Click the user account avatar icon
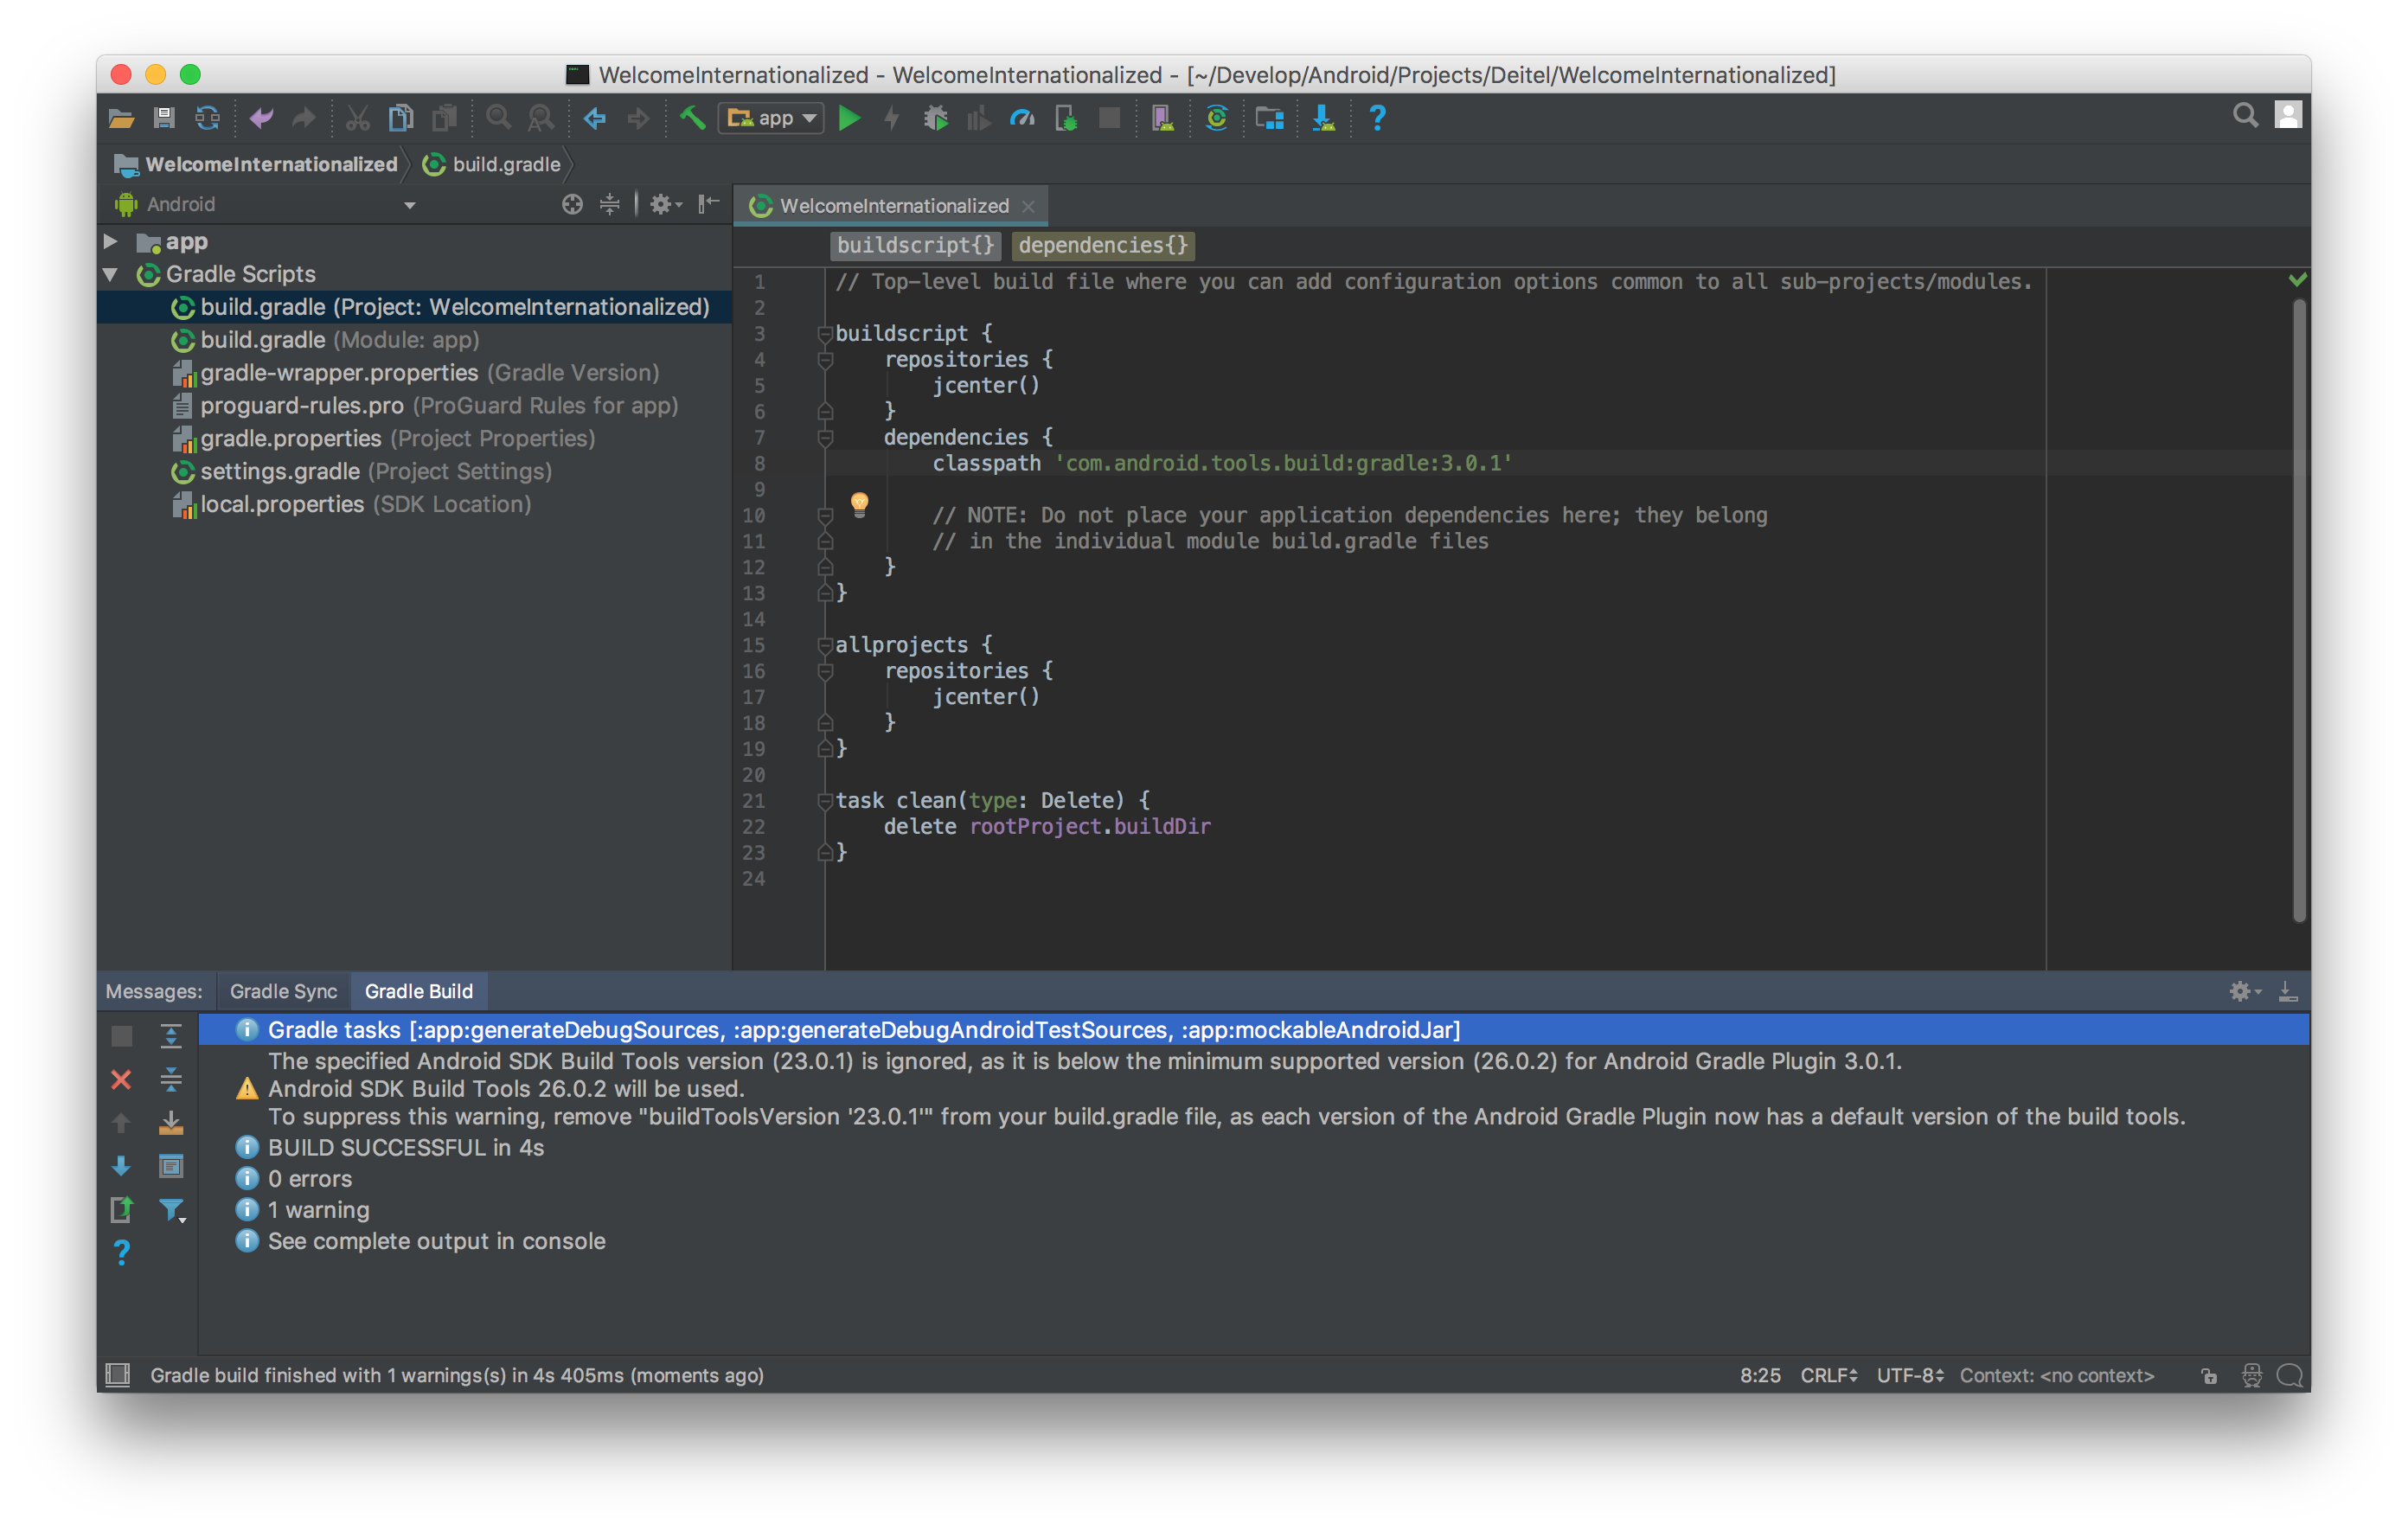Screen dimensions: 2408x1531 click(x=2288, y=115)
